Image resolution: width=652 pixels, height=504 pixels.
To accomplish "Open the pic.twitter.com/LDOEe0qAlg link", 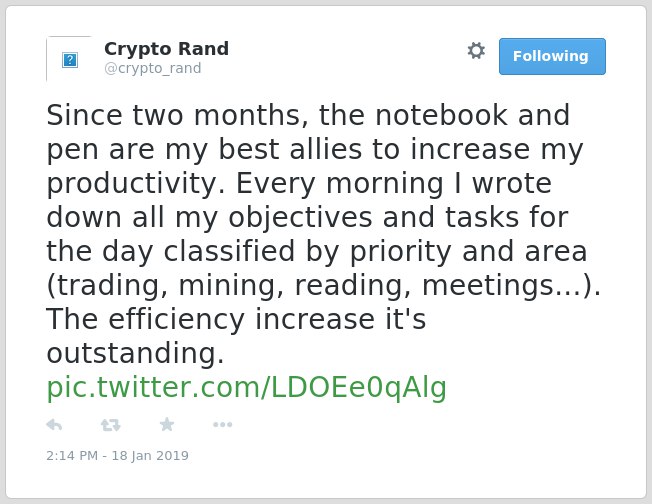I will coord(247,388).
